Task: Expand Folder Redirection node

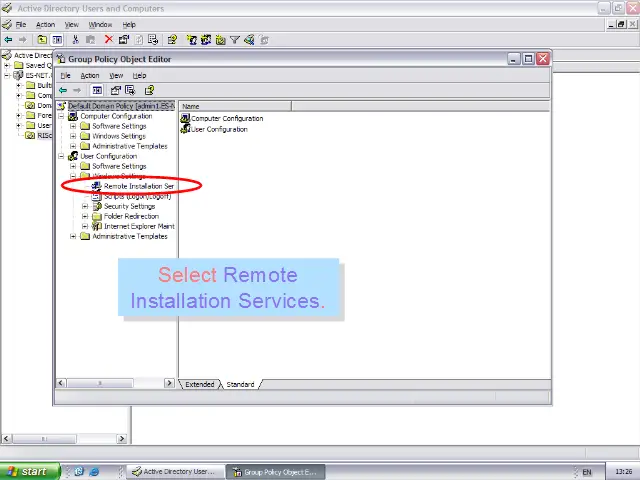Action: (85, 216)
